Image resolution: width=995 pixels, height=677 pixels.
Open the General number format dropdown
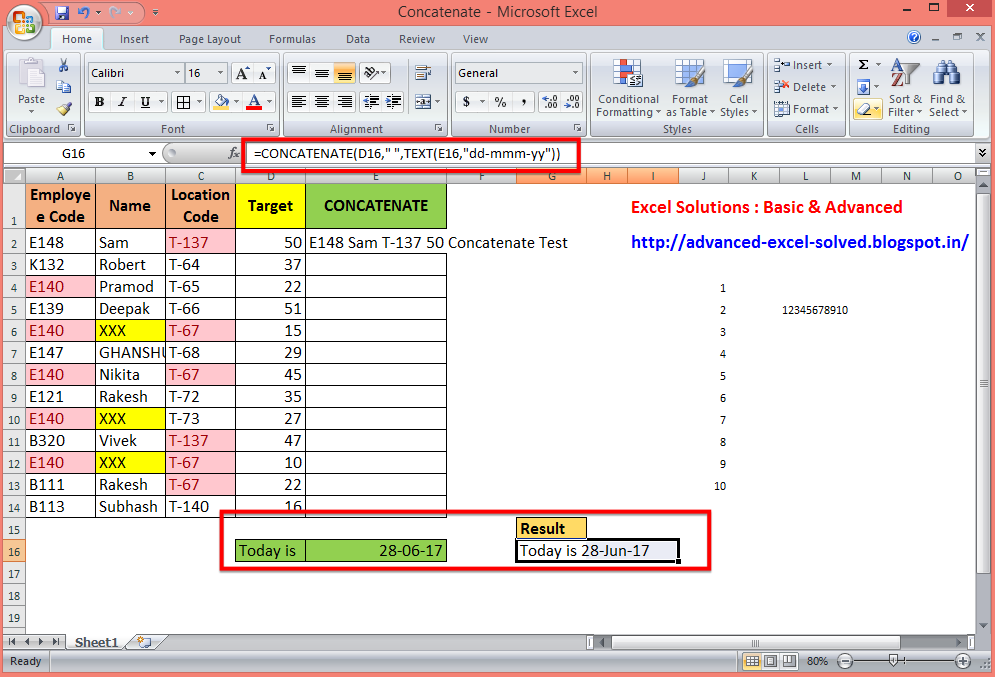(x=575, y=72)
